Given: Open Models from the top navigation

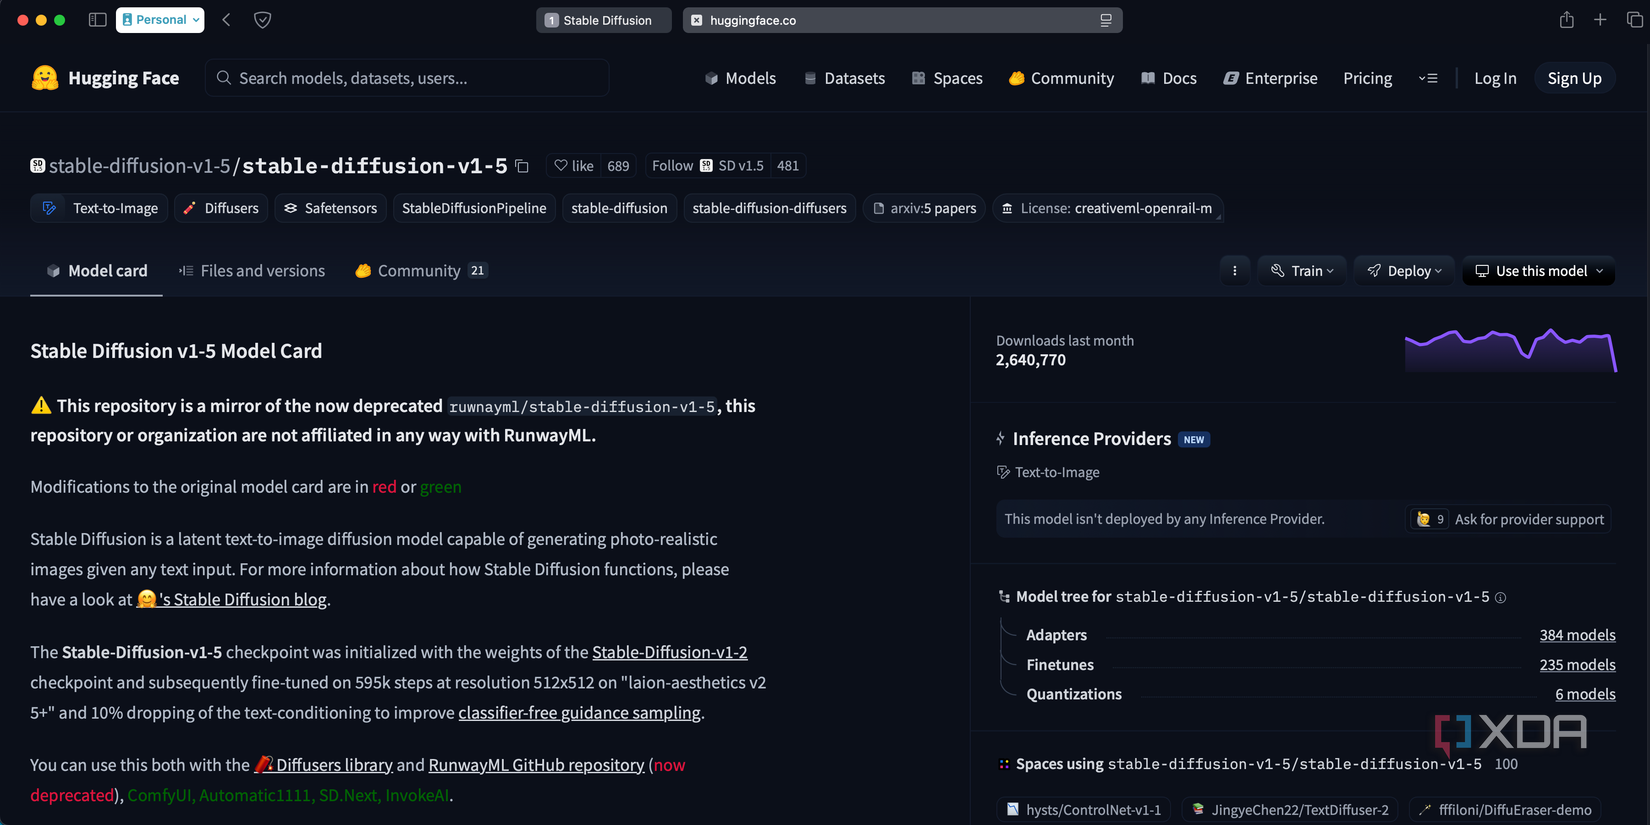Looking at the screenshot, I should point(740,78).
